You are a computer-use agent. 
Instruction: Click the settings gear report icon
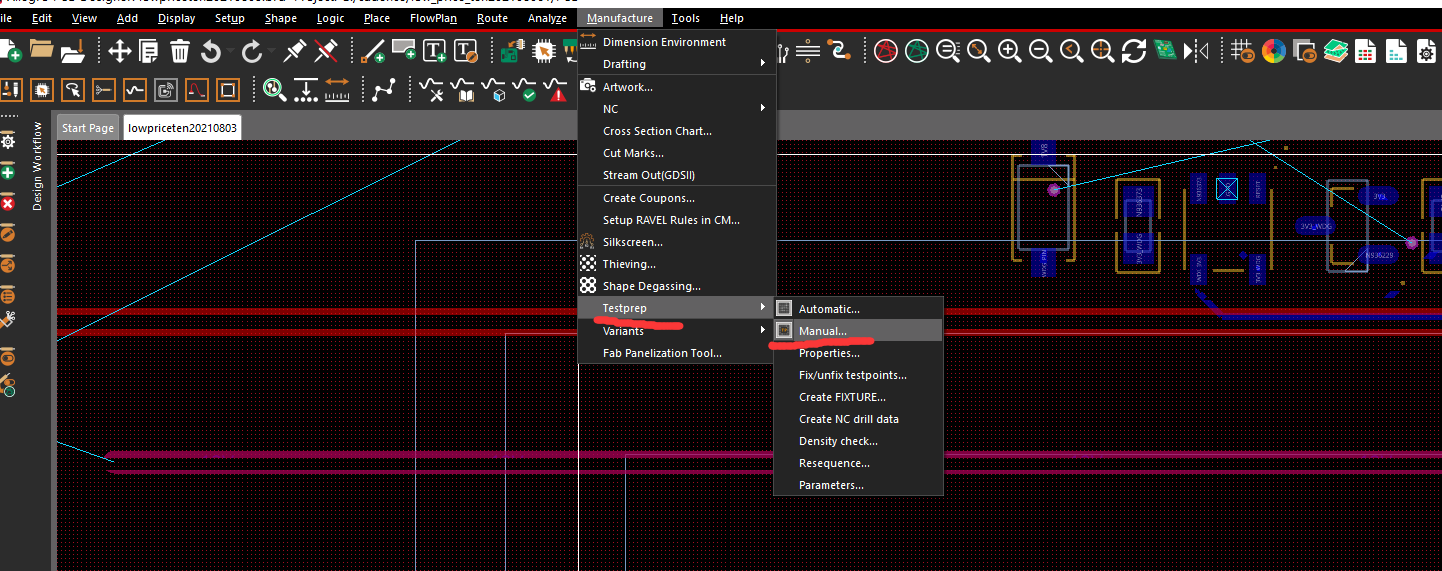[1427, 51]
